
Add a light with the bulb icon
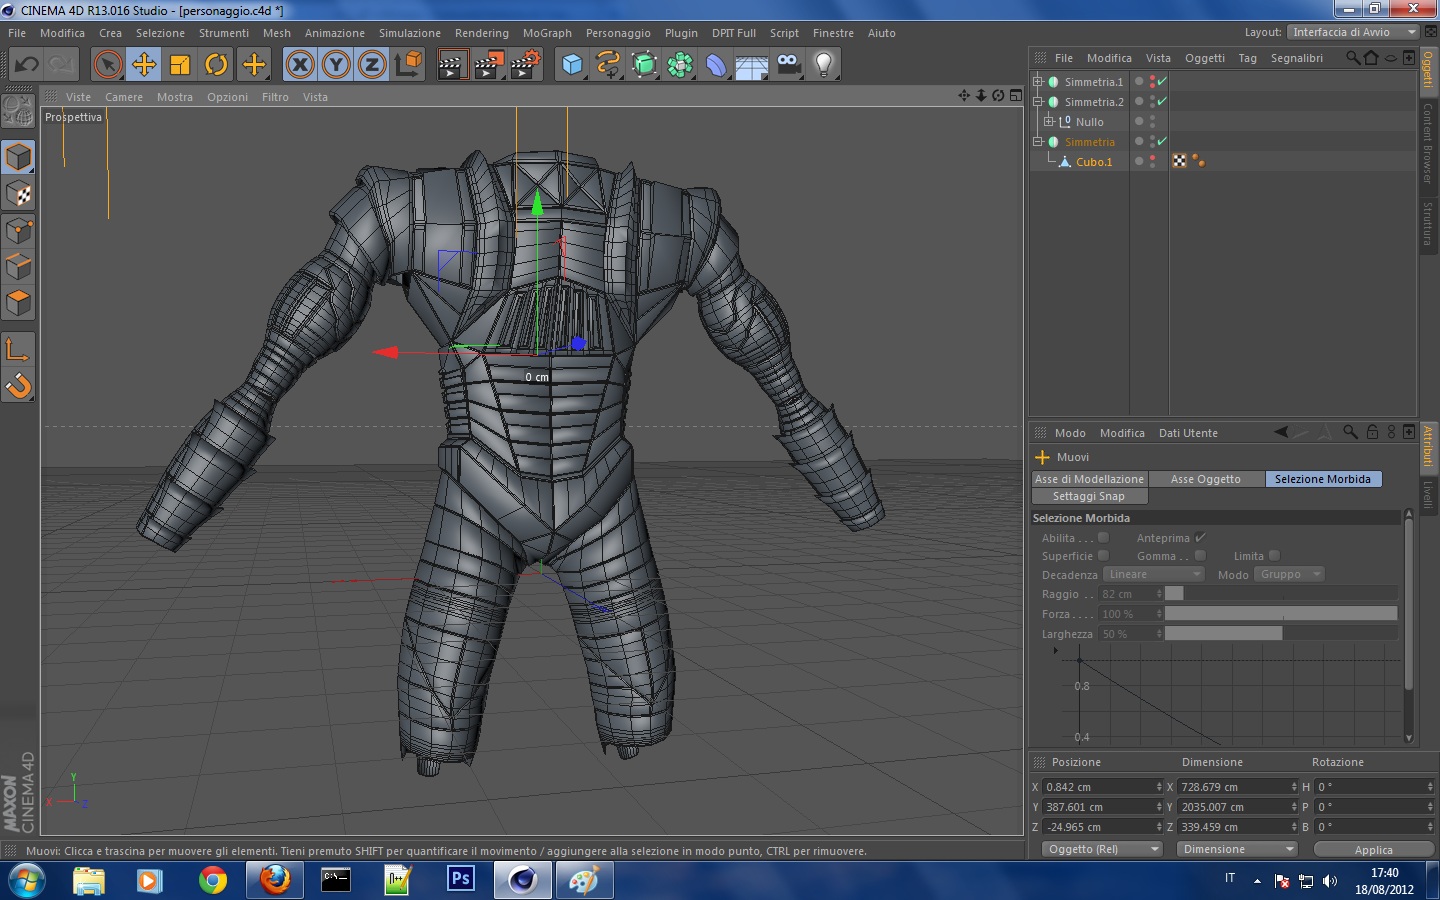823,65
